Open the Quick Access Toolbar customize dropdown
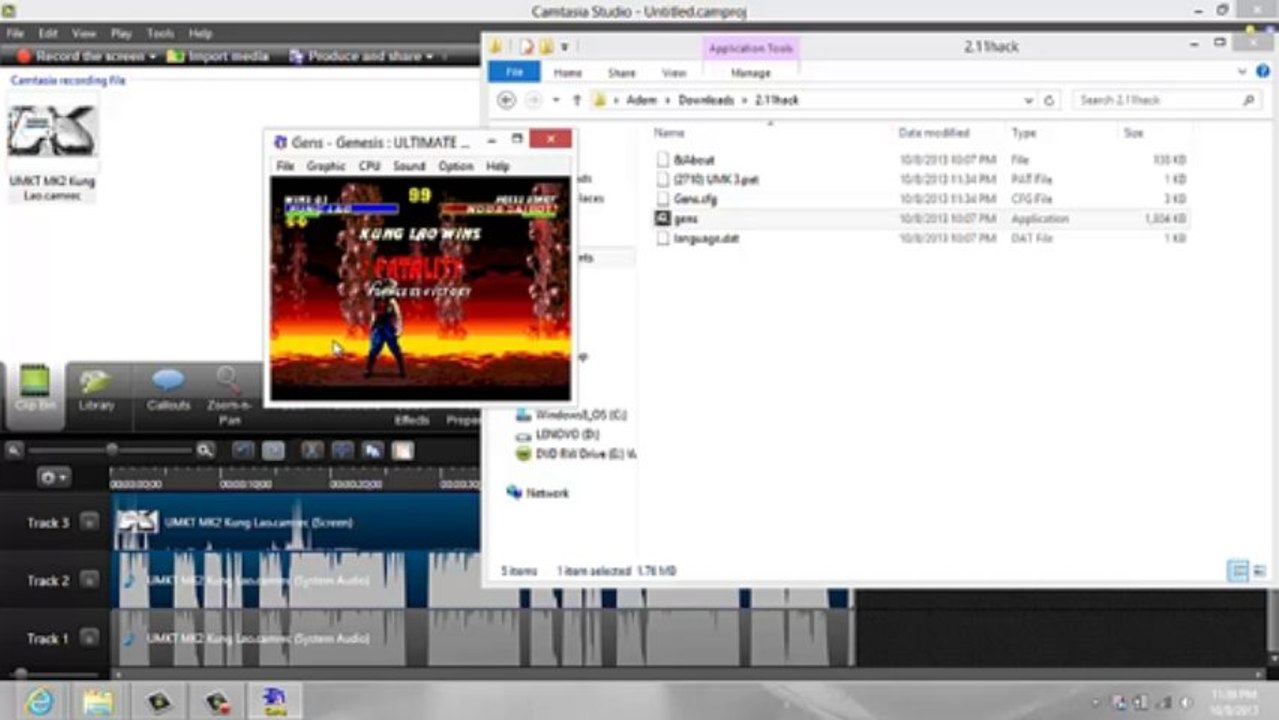1279x720 pixels. pos(564,47)
